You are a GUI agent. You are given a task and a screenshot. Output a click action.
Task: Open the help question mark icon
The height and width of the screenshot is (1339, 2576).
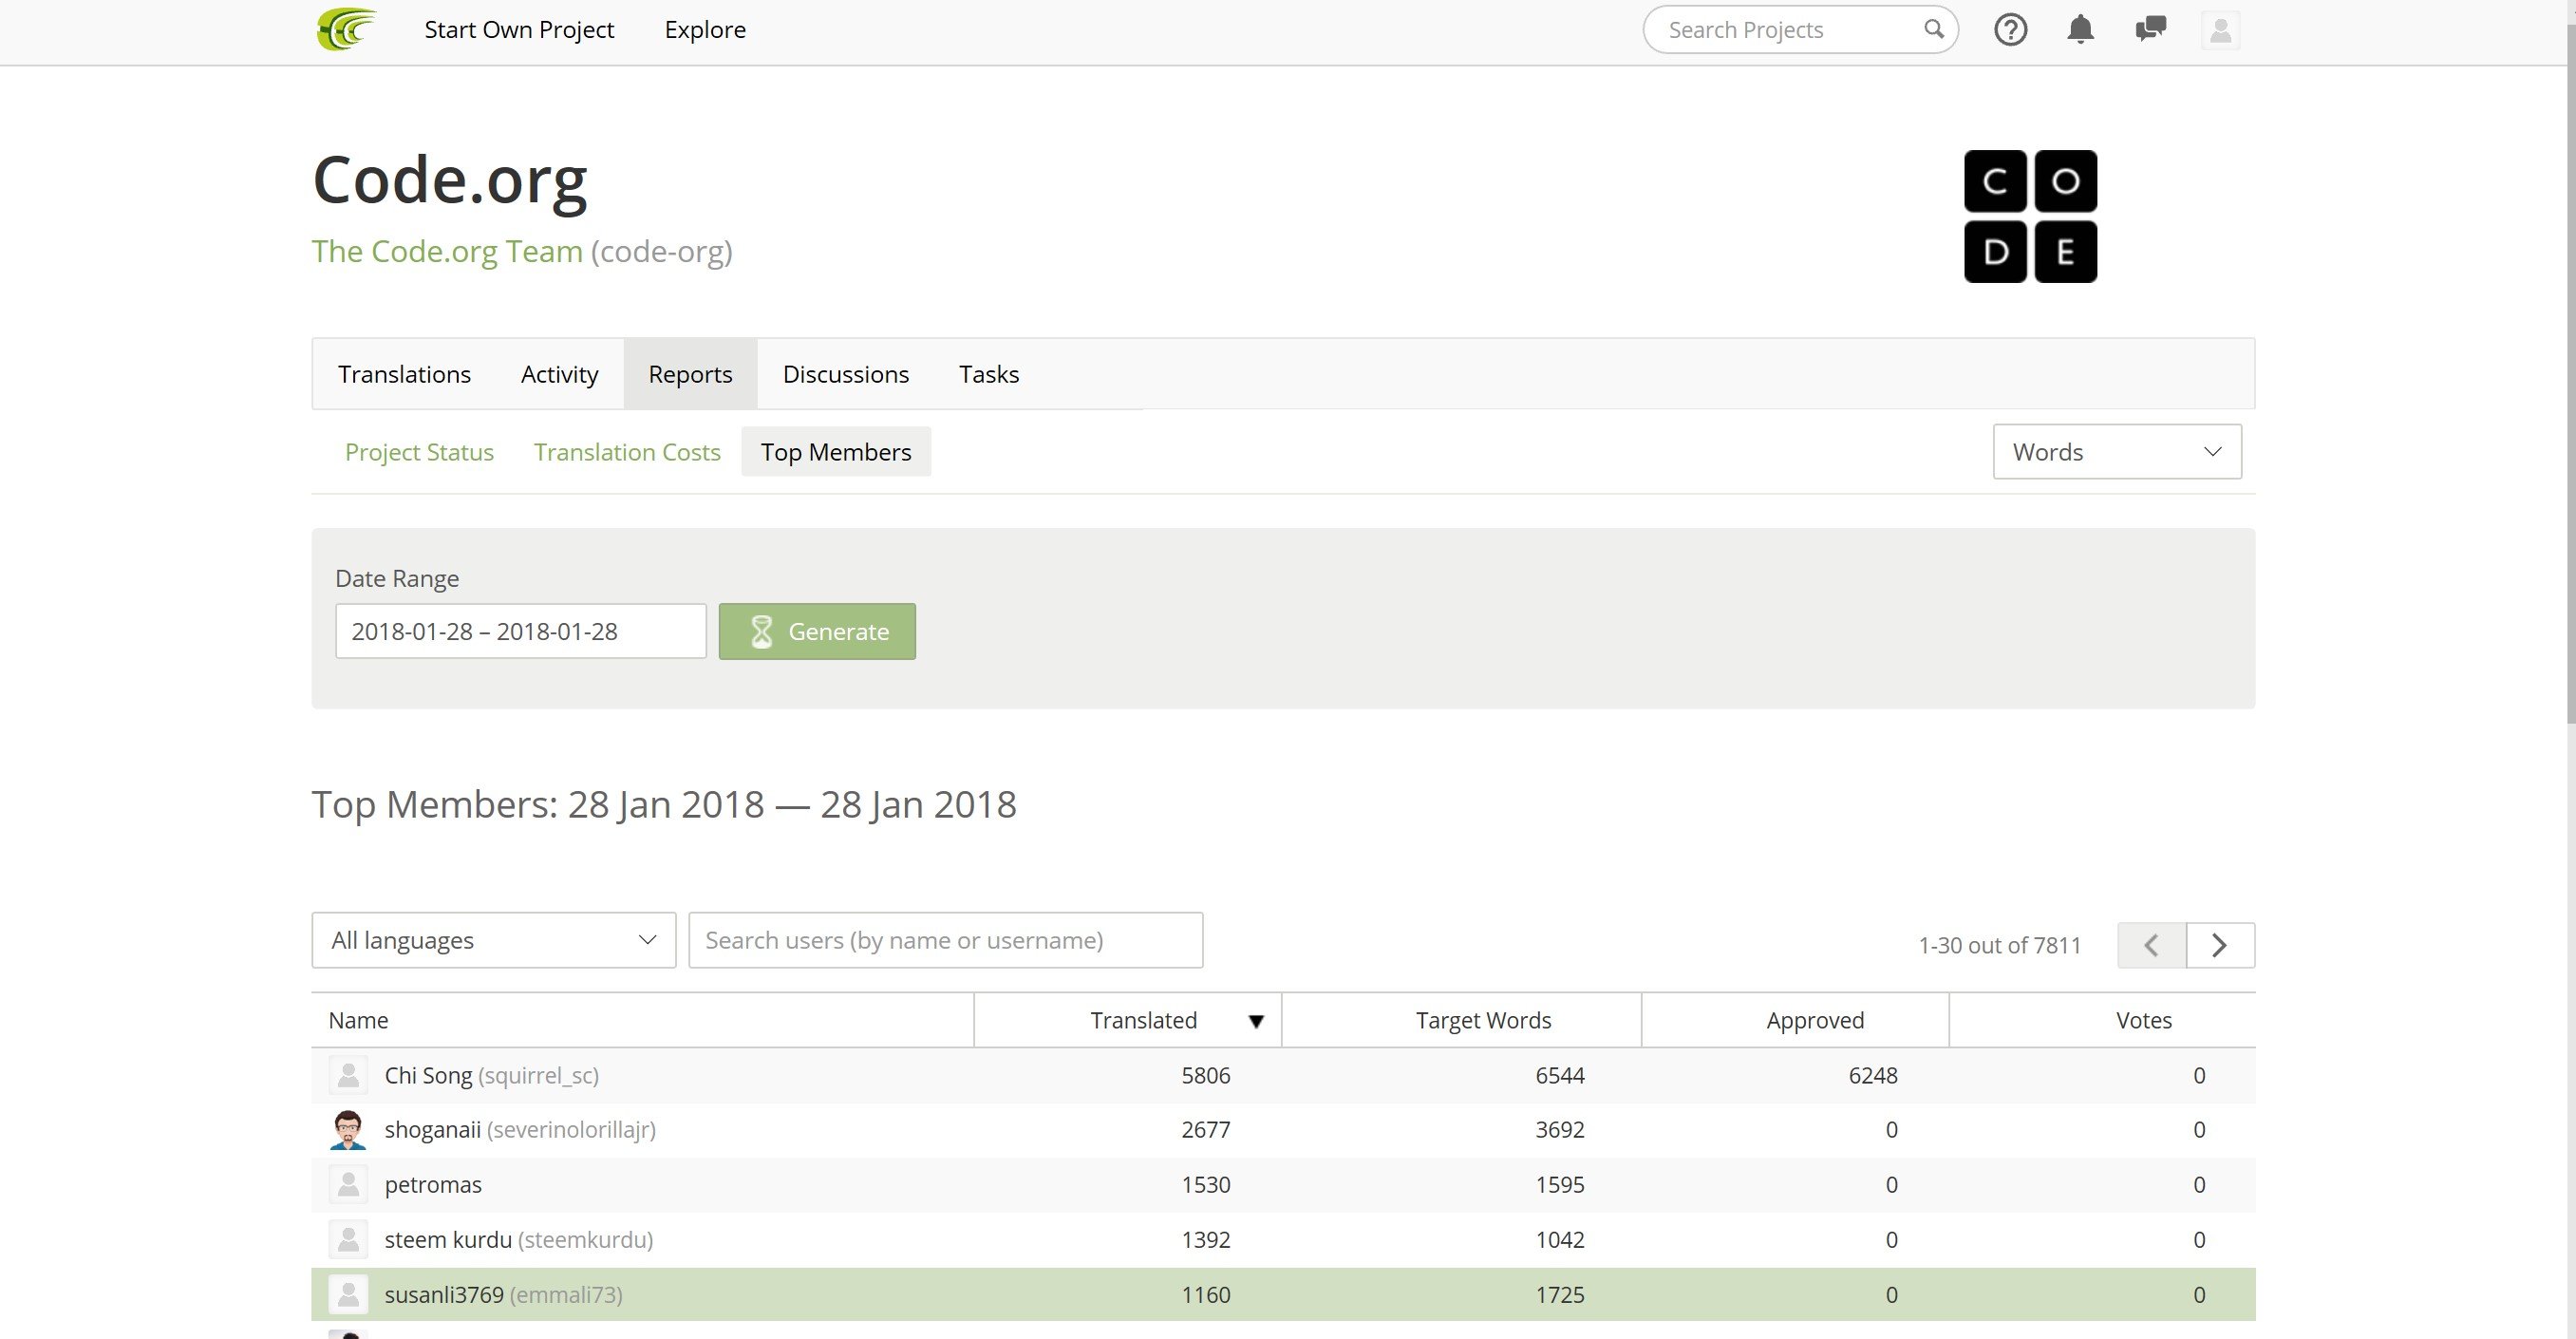click(x=2010, y=30)
